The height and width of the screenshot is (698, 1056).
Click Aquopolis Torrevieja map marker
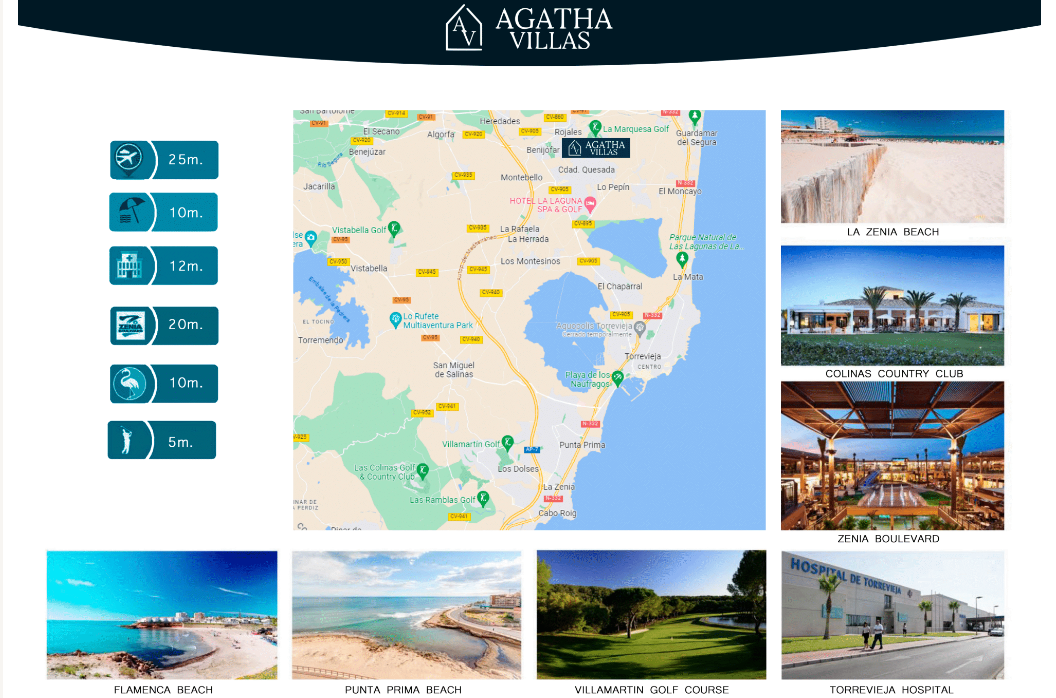[640, 328]
